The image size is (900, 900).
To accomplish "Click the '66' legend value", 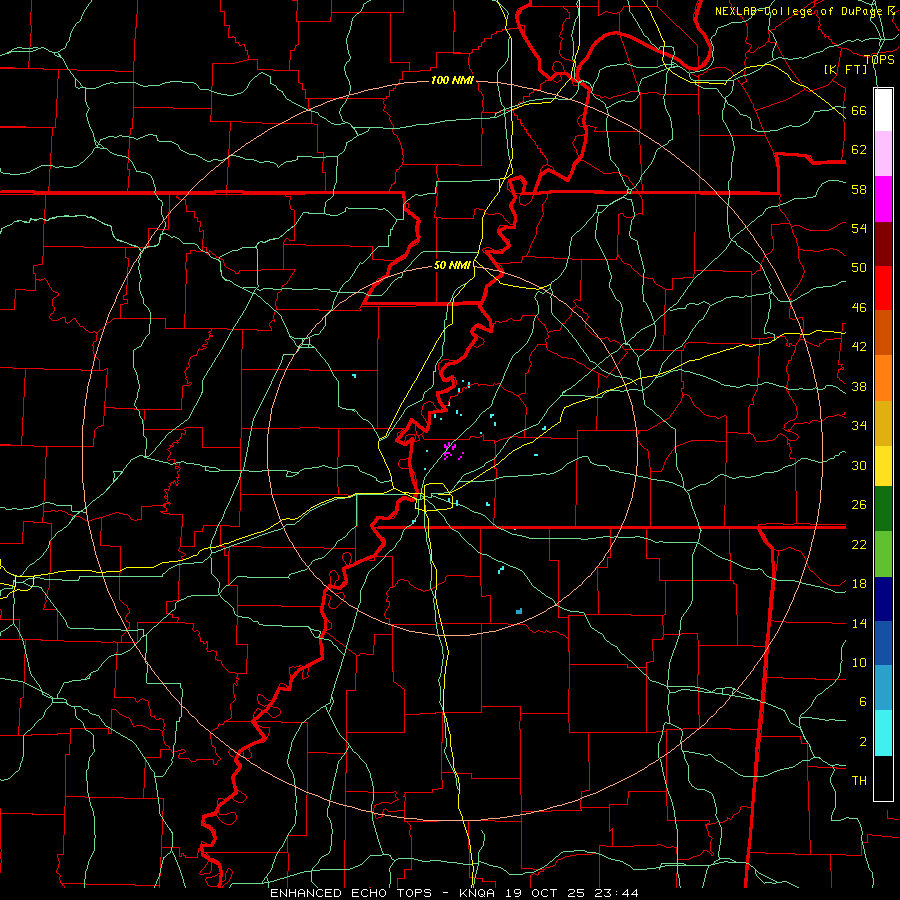I will click(859, 110).
